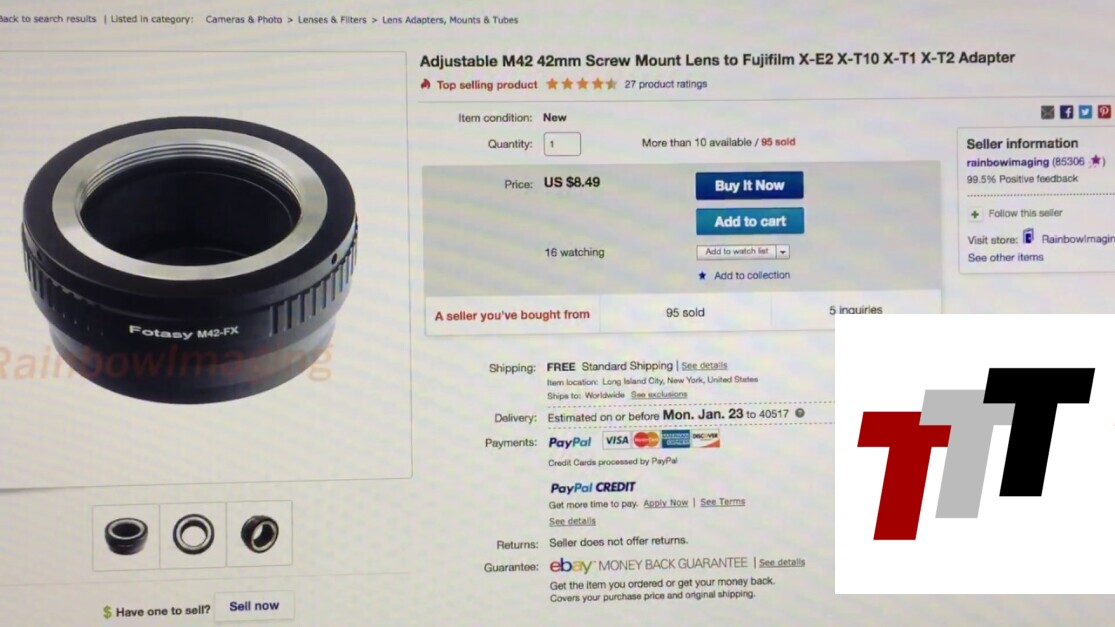
Task: Click the Quantity input field
Action: click(562, 144)
